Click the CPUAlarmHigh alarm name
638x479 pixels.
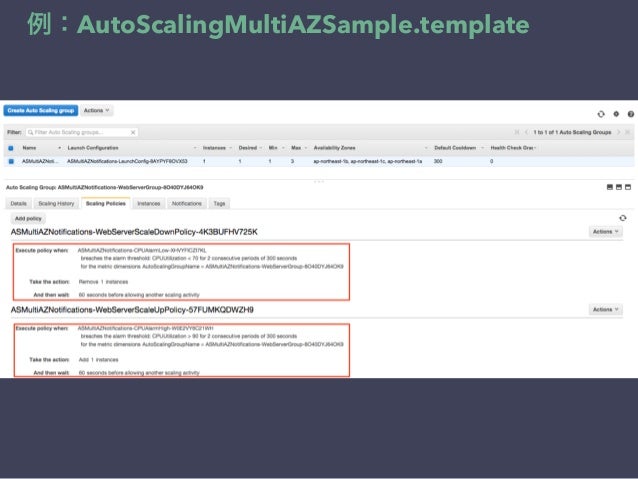pyautogui.click(x=145, y=328)
